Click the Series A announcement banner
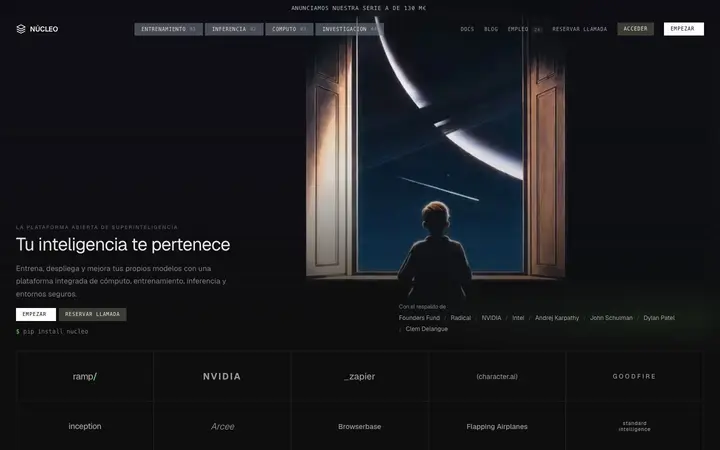This screenshot has width=720, height=450. (x=359, y=8)
